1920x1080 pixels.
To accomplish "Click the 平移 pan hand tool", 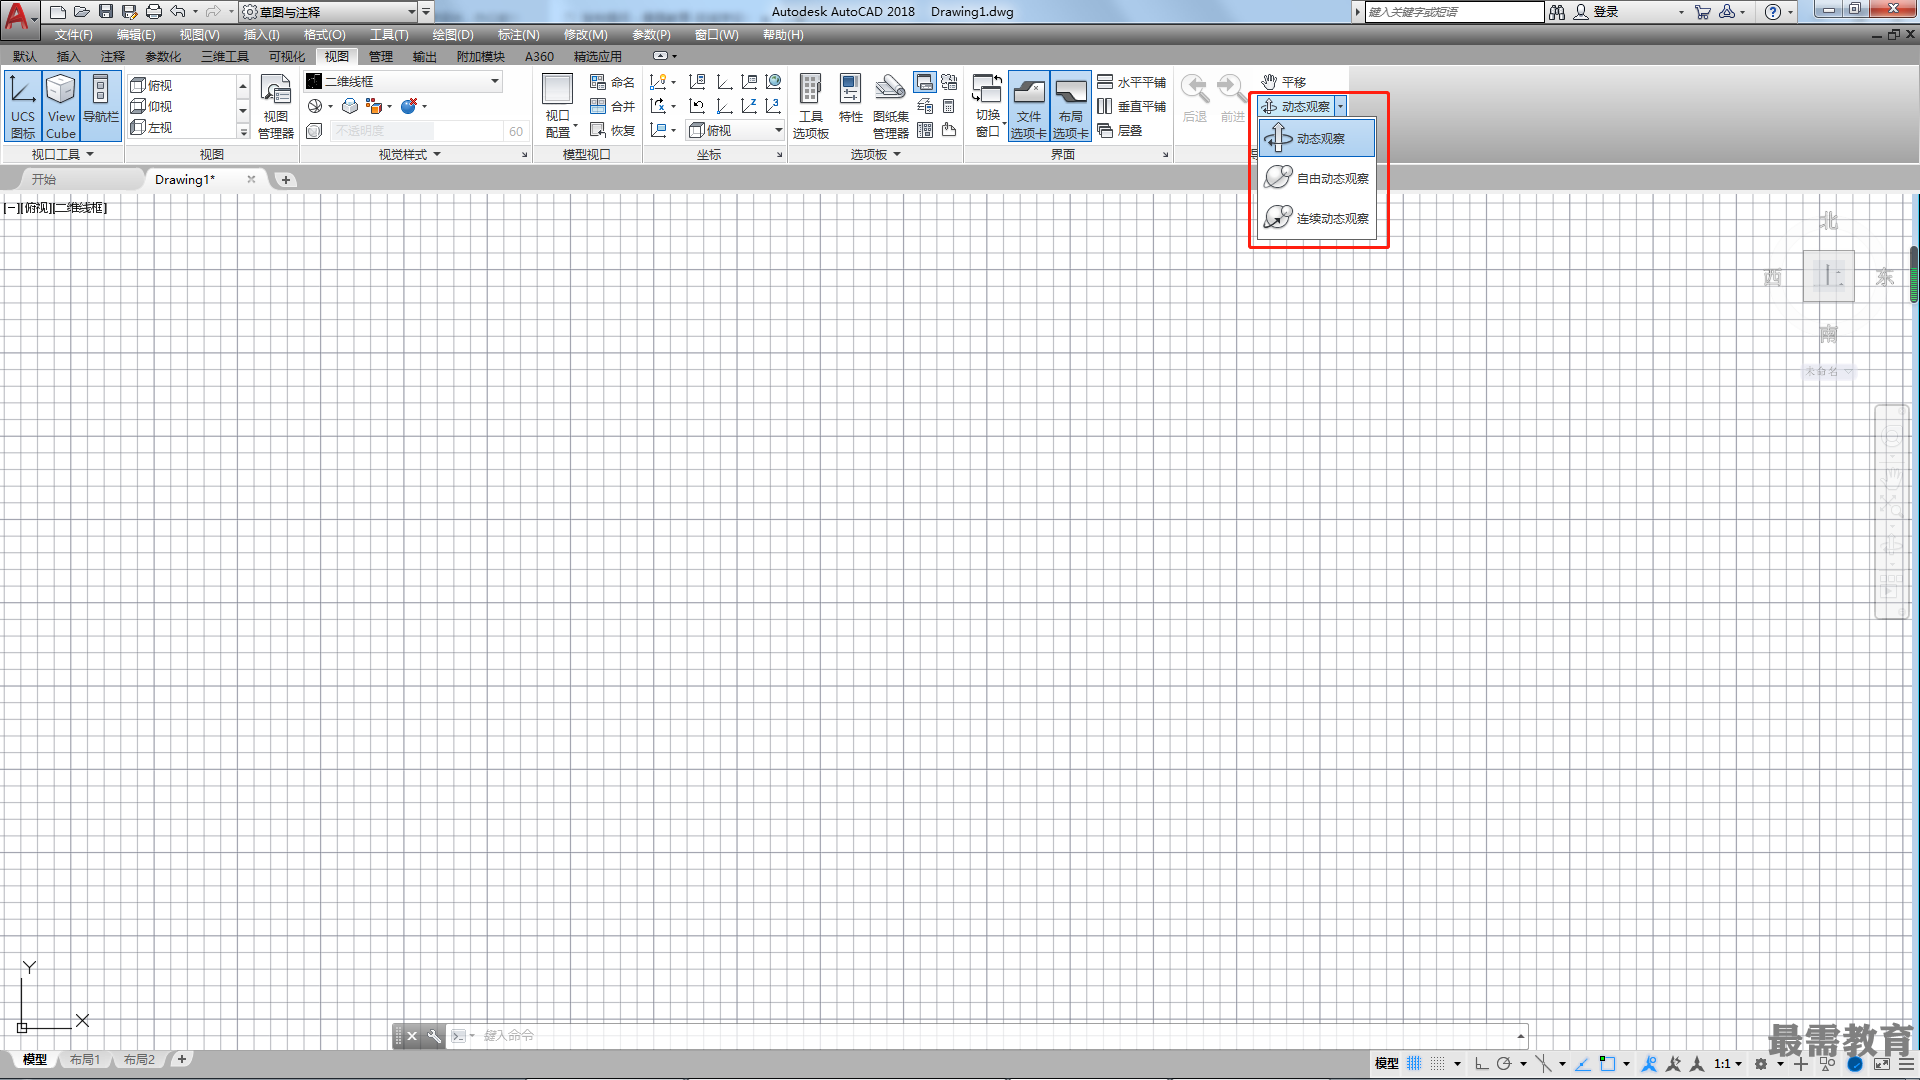I will [x=1283, y=82].
